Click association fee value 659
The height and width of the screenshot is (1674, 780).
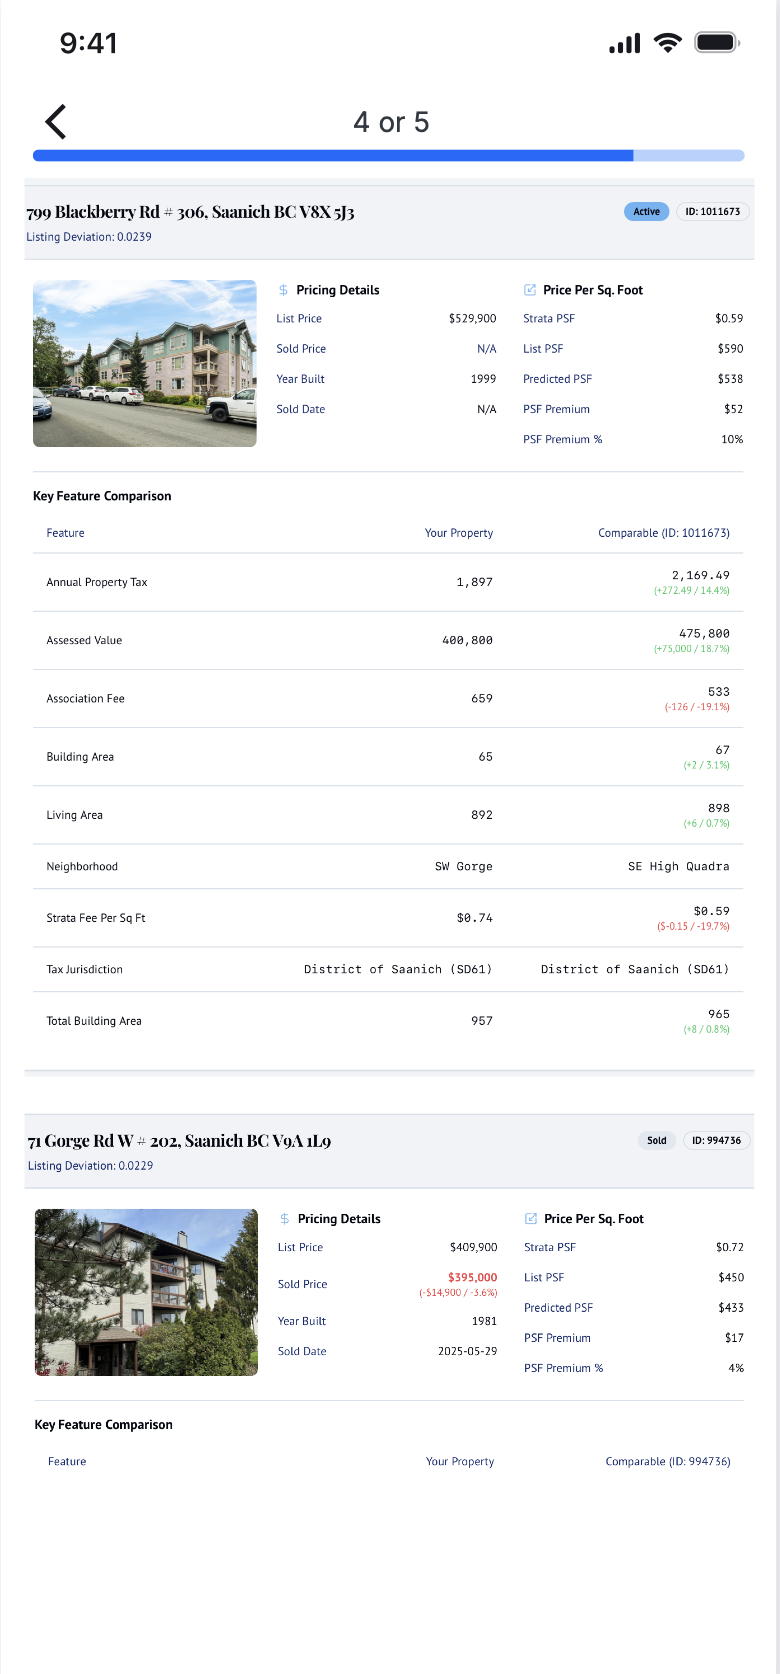pos(482,699)
